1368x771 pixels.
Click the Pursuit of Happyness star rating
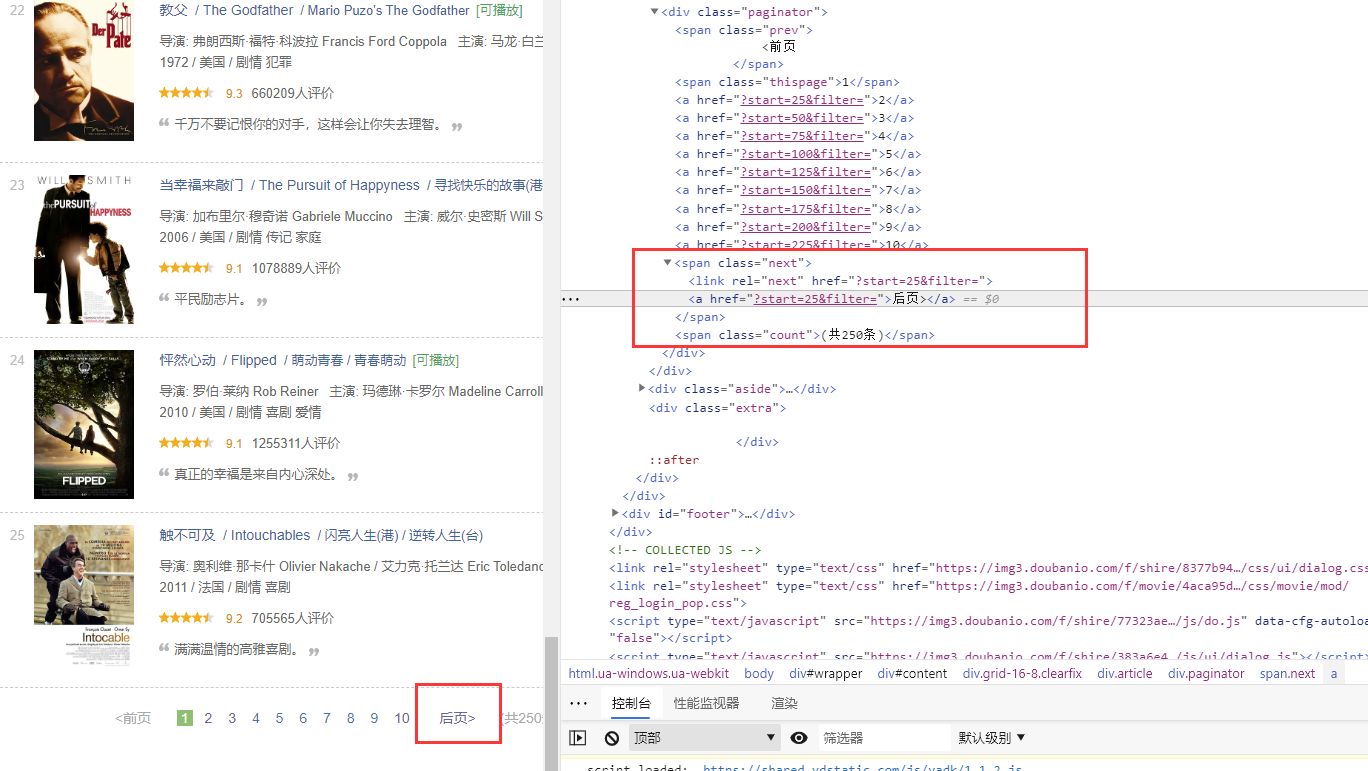186,268
